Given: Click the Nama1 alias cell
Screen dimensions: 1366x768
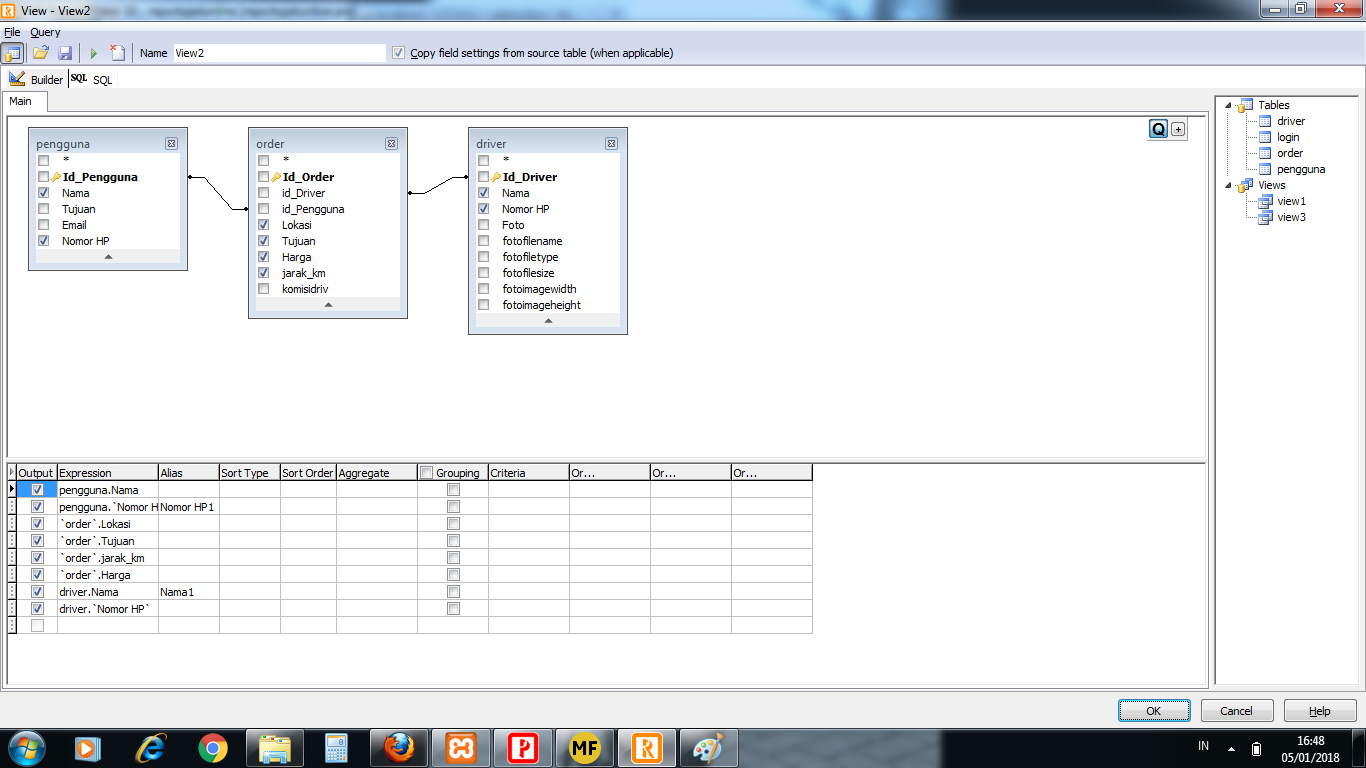Looking at the screenshot, I should [189, 592].
